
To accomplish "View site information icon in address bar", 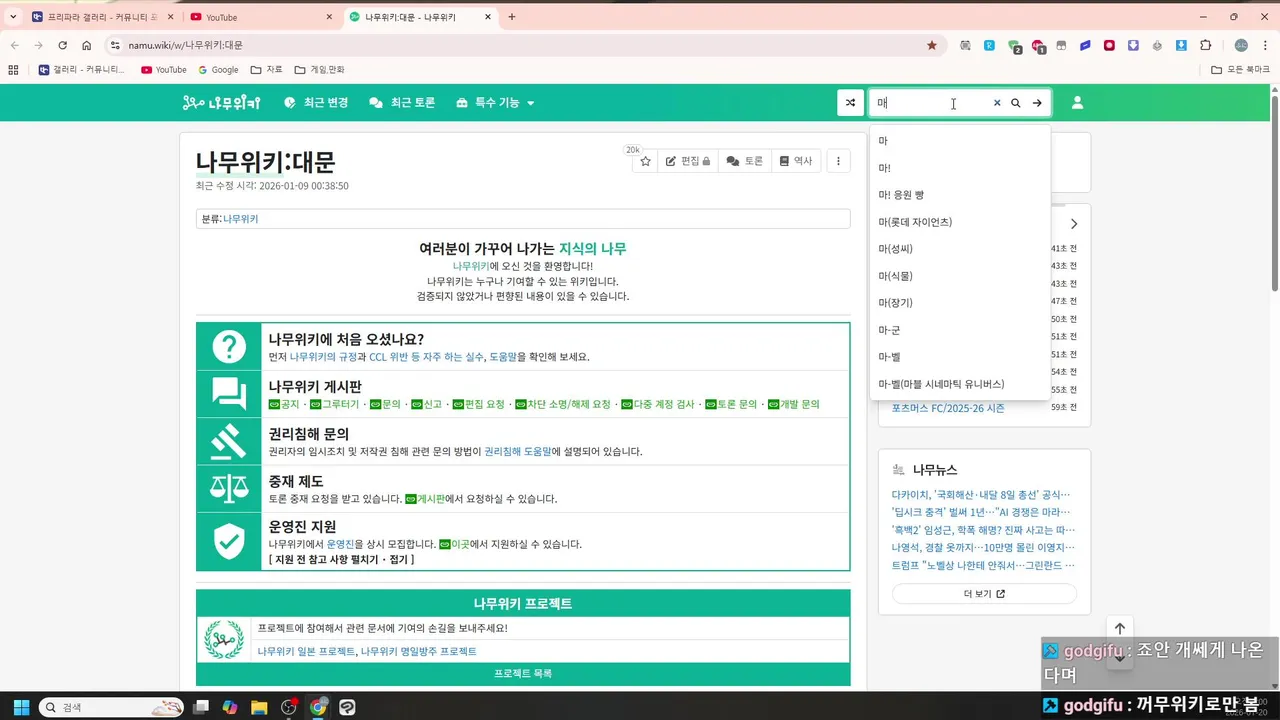I will coord(115,45).
